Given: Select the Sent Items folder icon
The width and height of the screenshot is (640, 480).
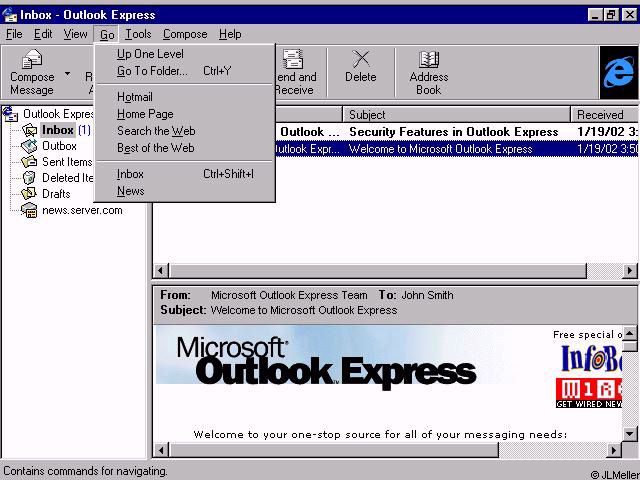Looking at the screenshot, I should [29, 162].
